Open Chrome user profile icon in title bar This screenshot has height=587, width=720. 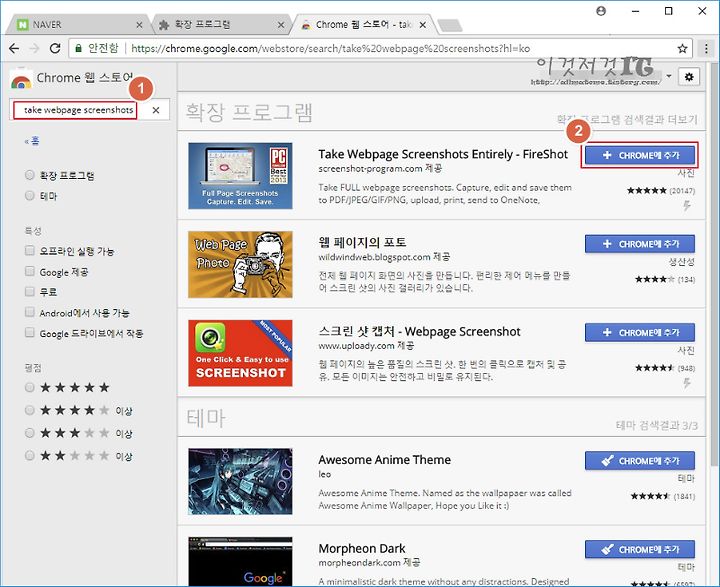[x=601, y=11]
